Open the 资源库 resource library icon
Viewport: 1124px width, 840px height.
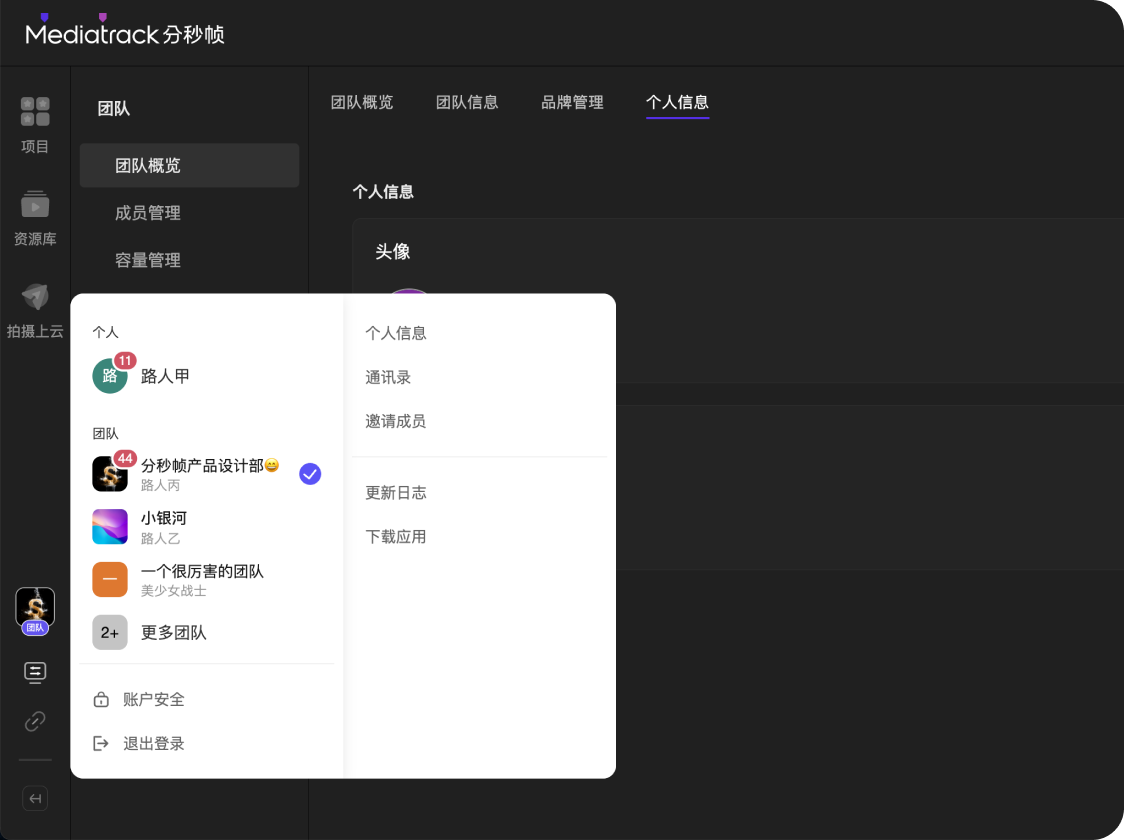pos(34,204)
